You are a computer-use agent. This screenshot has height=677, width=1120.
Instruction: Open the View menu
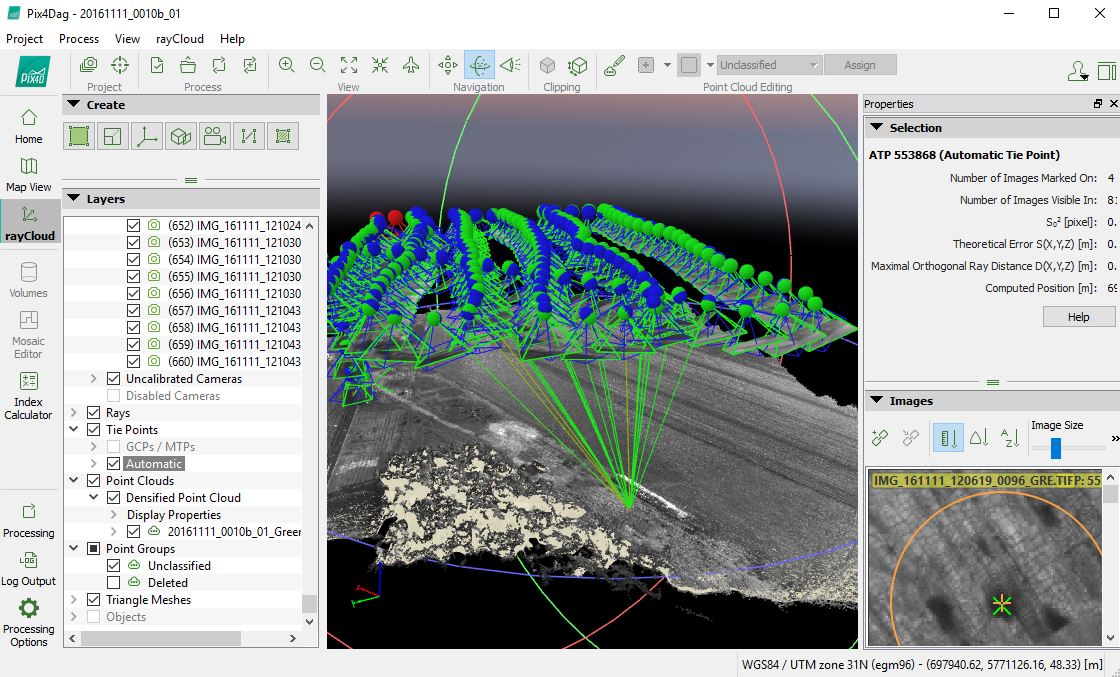pos(127,39)
